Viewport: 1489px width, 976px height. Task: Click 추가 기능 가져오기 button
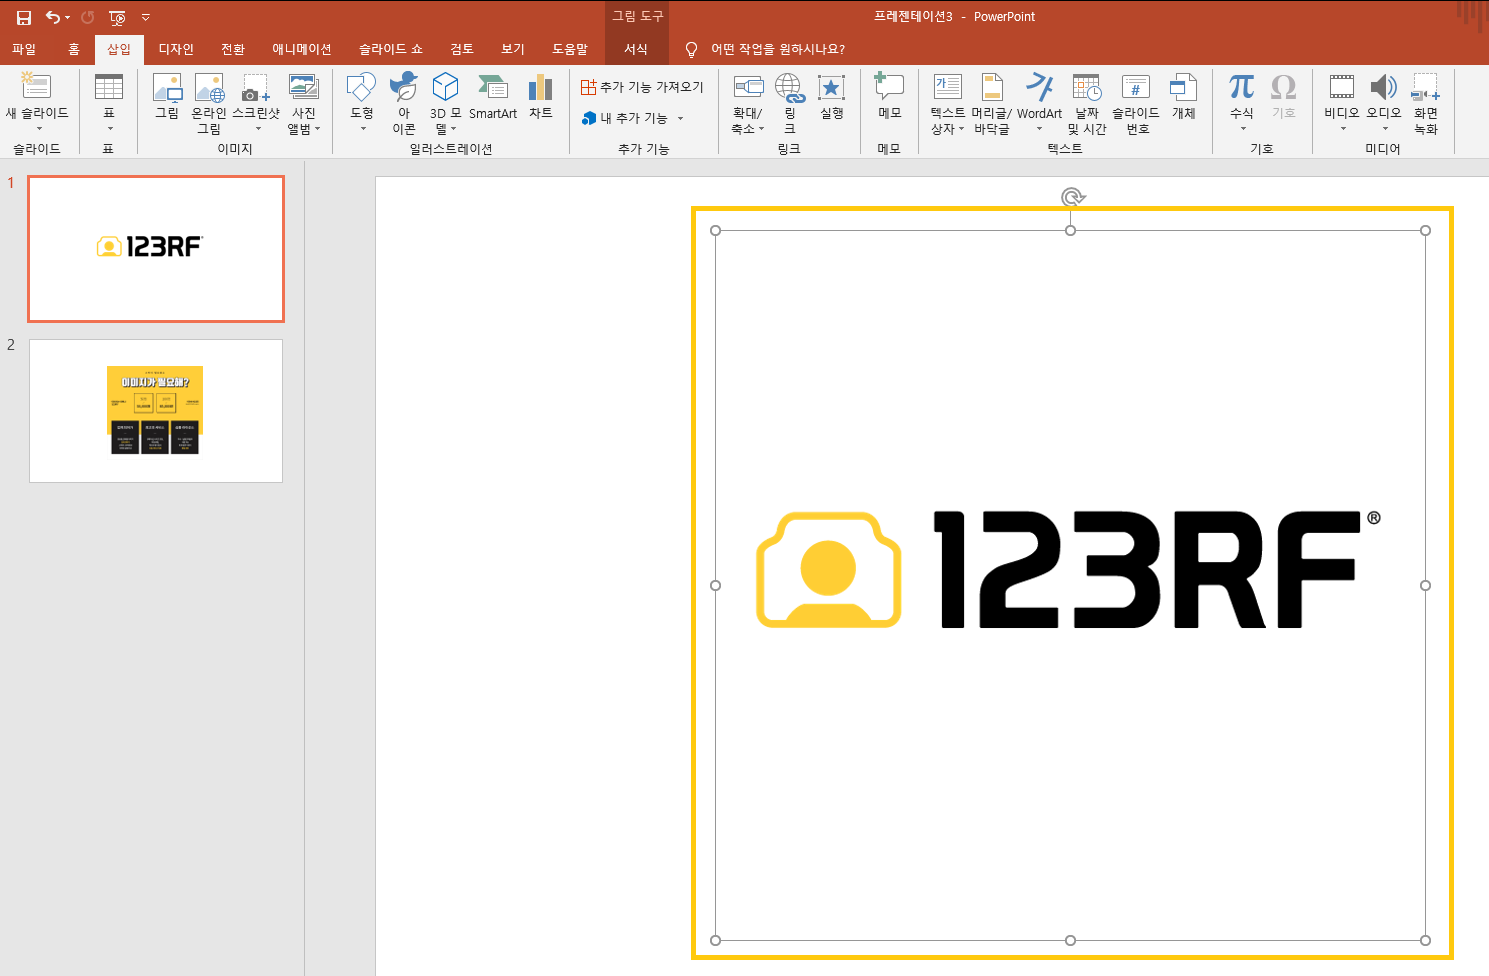642,87
